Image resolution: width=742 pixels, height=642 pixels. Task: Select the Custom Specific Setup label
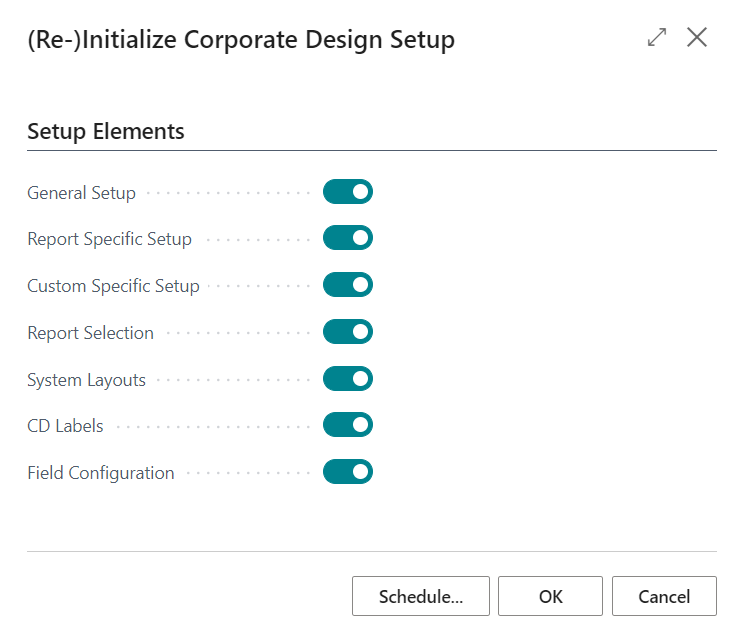coord(113,286)
